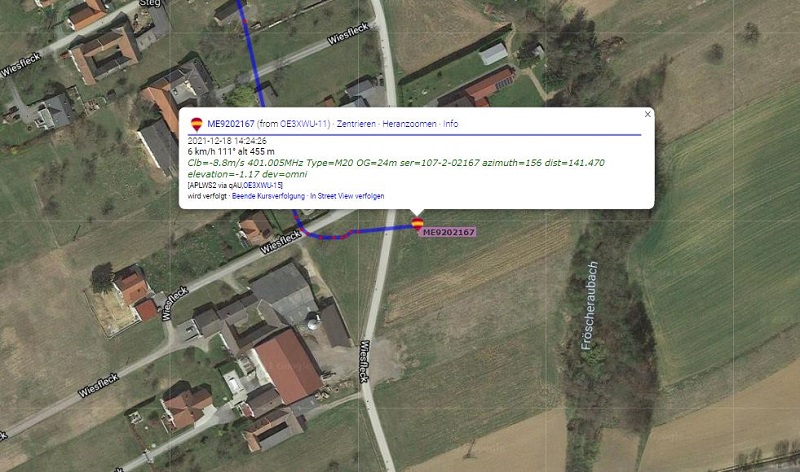The height and width of the screenshot is (472, 800).
Task: Open the OE3XWU-15 igate link
Action: (x=263, y=185)
